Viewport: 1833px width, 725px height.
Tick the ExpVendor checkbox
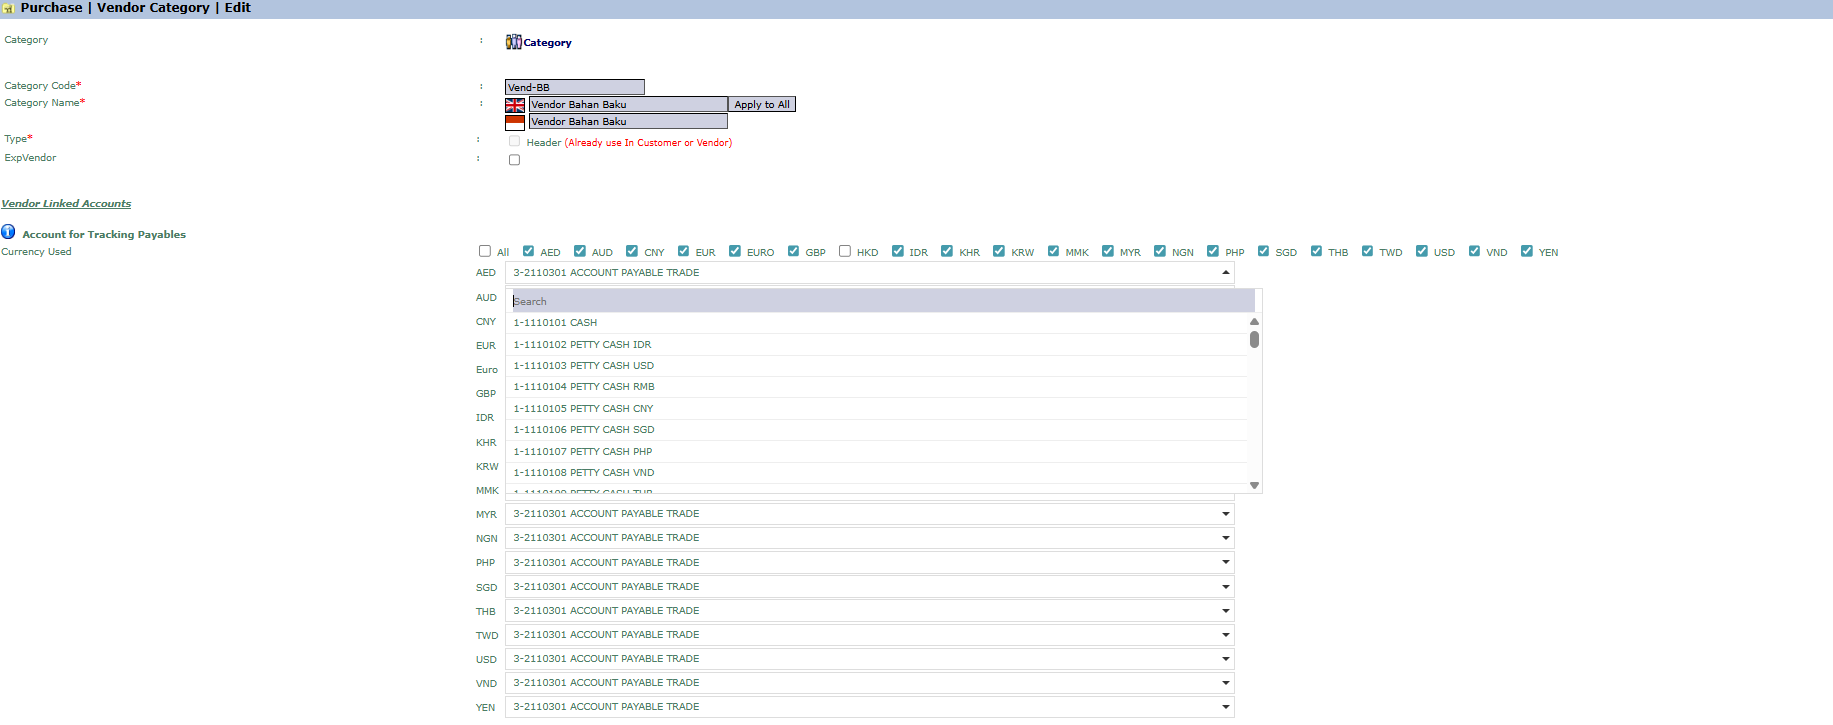click(x=514, y=160)
